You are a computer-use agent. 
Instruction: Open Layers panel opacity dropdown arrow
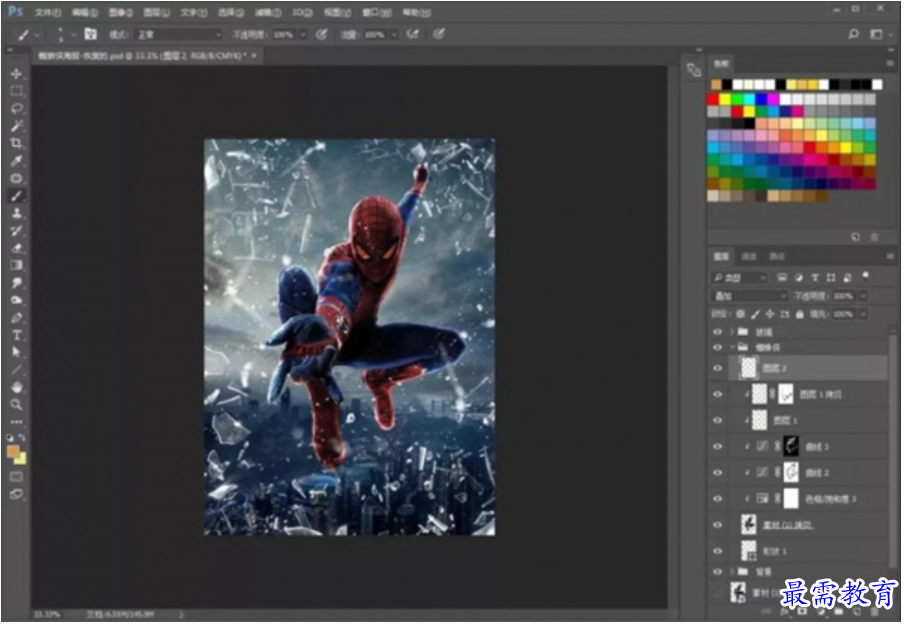(863, 296)
